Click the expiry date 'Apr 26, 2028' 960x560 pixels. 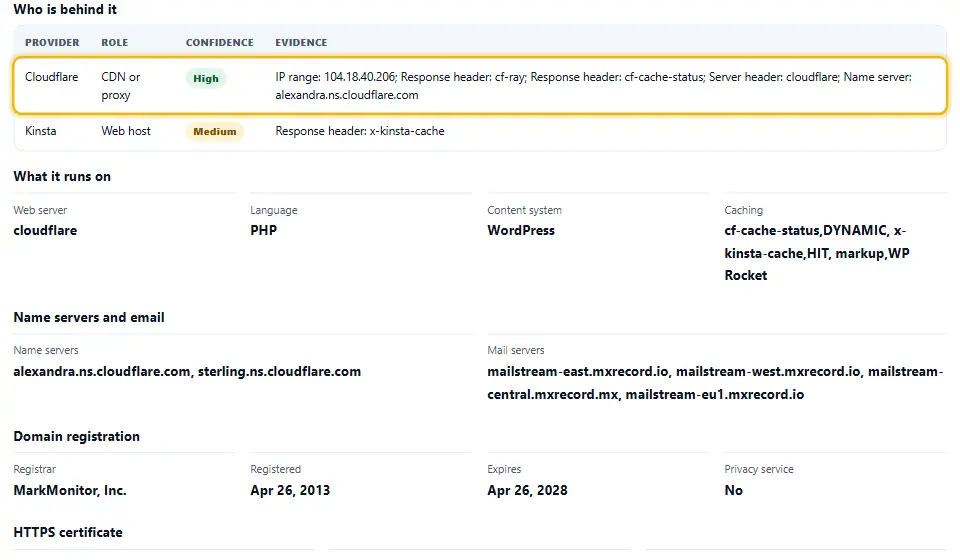pyautogui.click(x=527, y=490)
